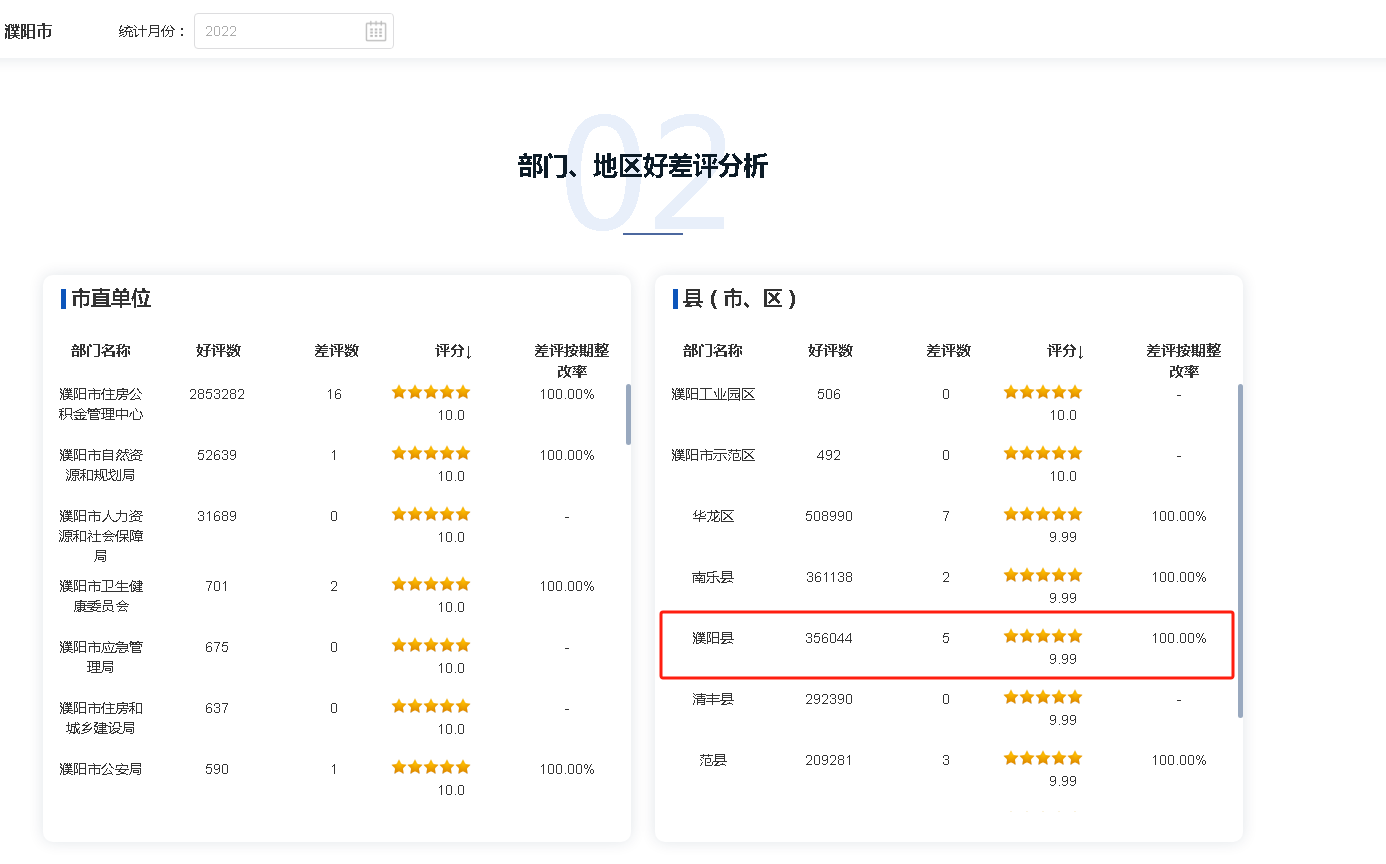The image size is (1386, 864).
Task: Sort 市直单位 table by 评分↓ header
Action: pyautogui.click(x=453, y=351)
